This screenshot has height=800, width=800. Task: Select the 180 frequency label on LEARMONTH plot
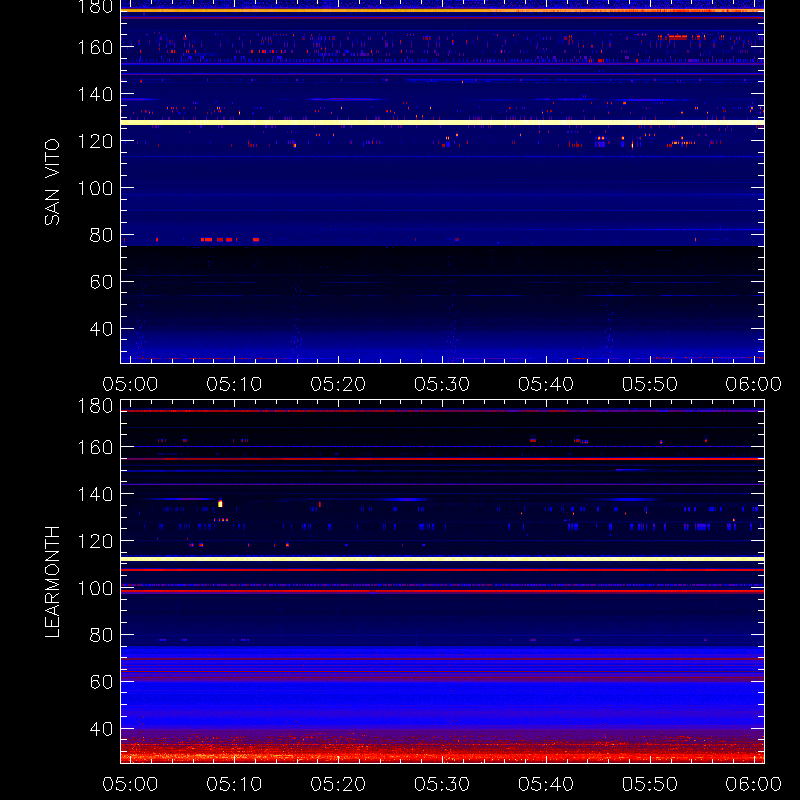click(95, 406)
